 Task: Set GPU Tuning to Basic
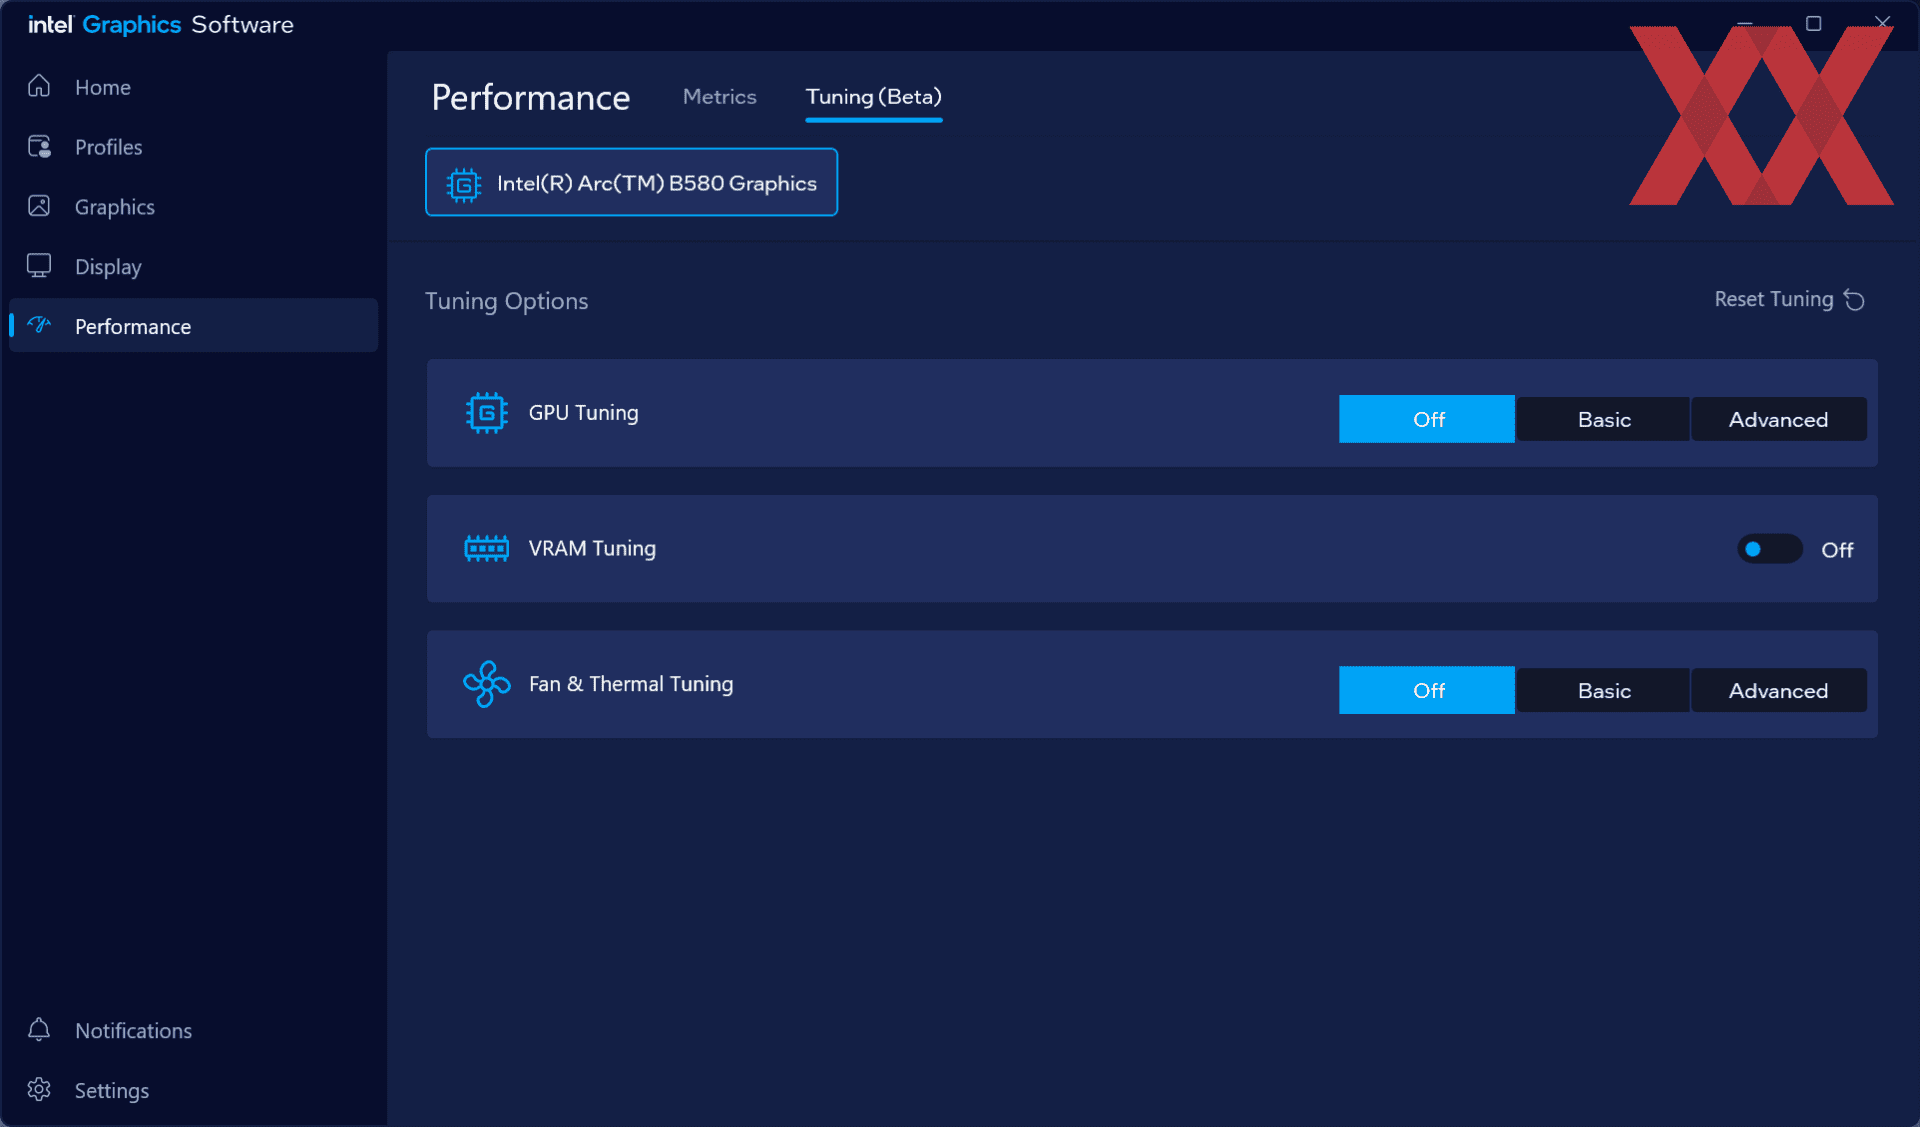pos(1603,419)
